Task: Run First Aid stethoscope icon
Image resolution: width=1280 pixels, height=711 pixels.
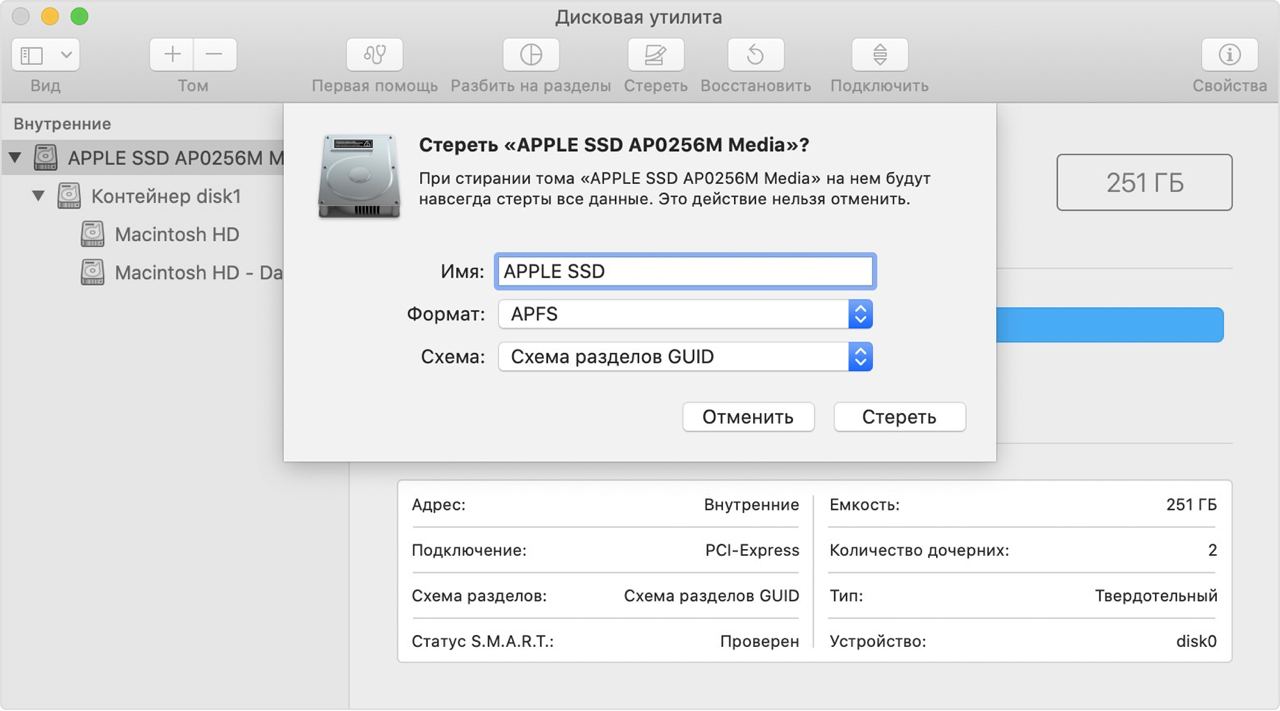Action: pos(374,55)
